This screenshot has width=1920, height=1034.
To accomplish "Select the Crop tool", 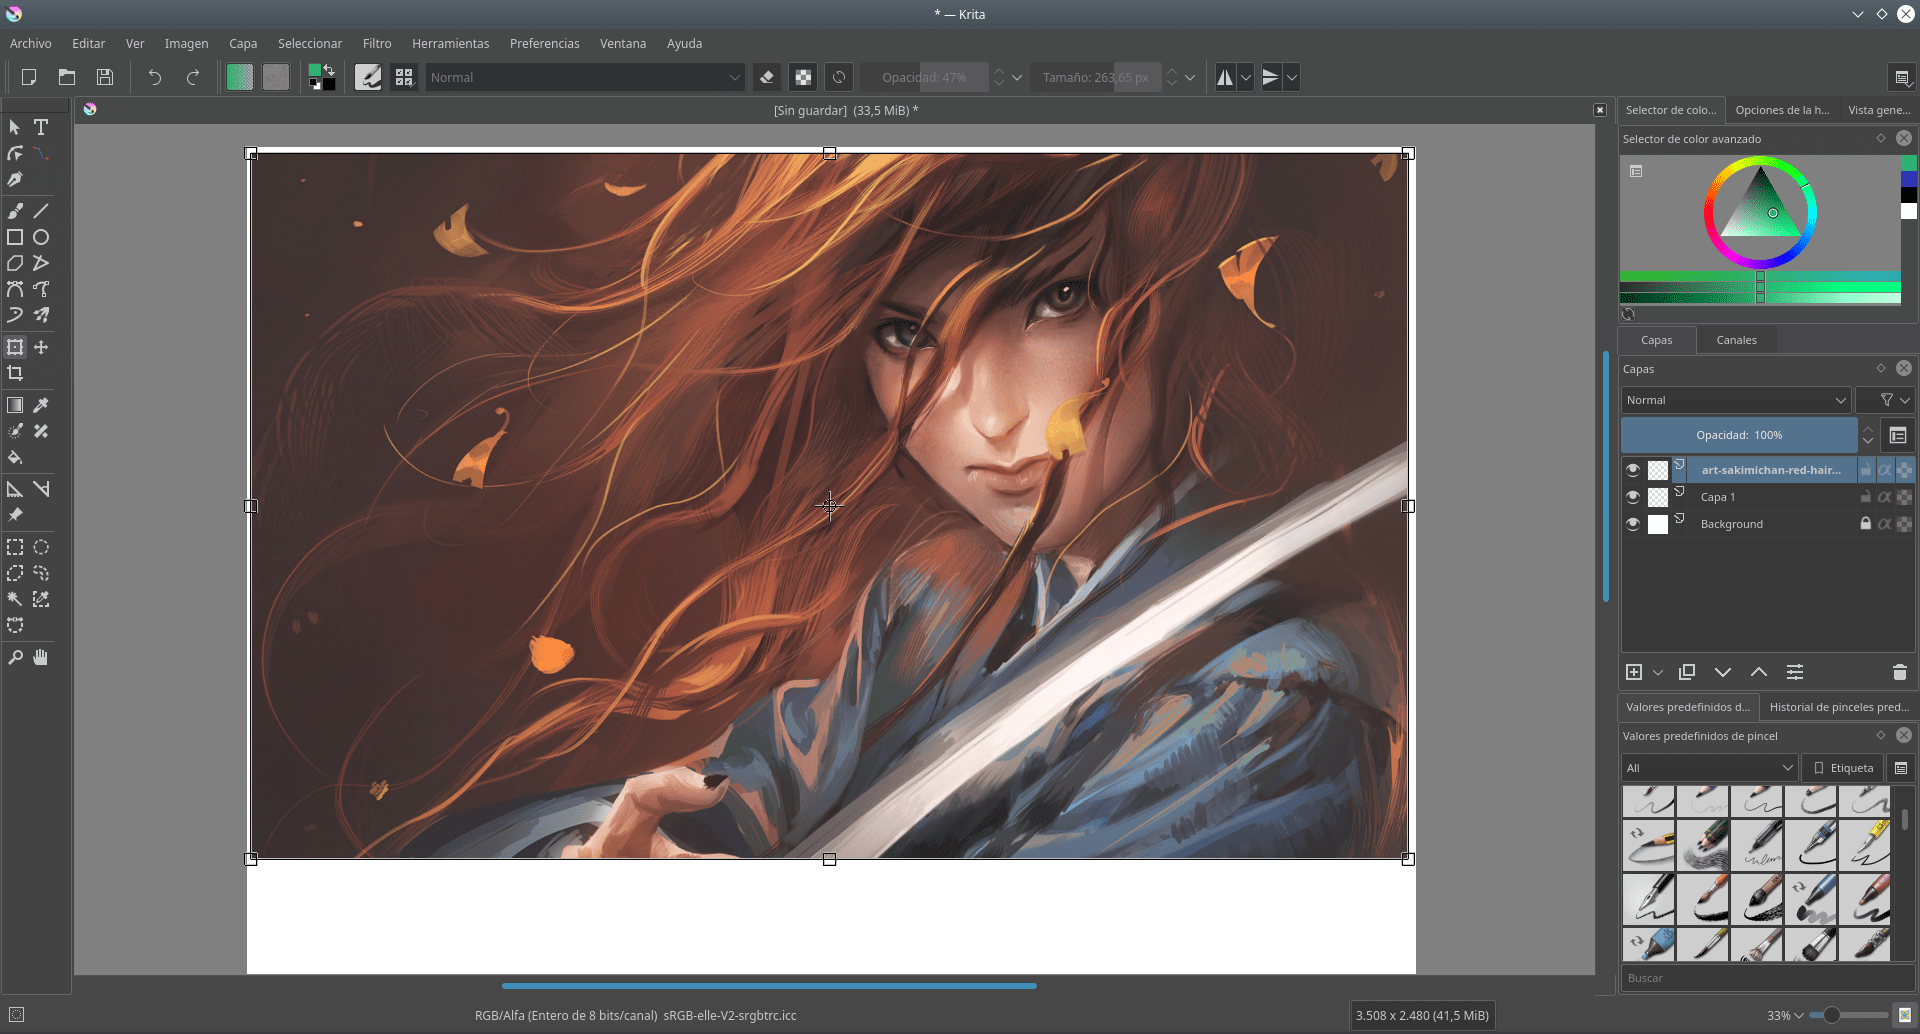I will (15, 373).
